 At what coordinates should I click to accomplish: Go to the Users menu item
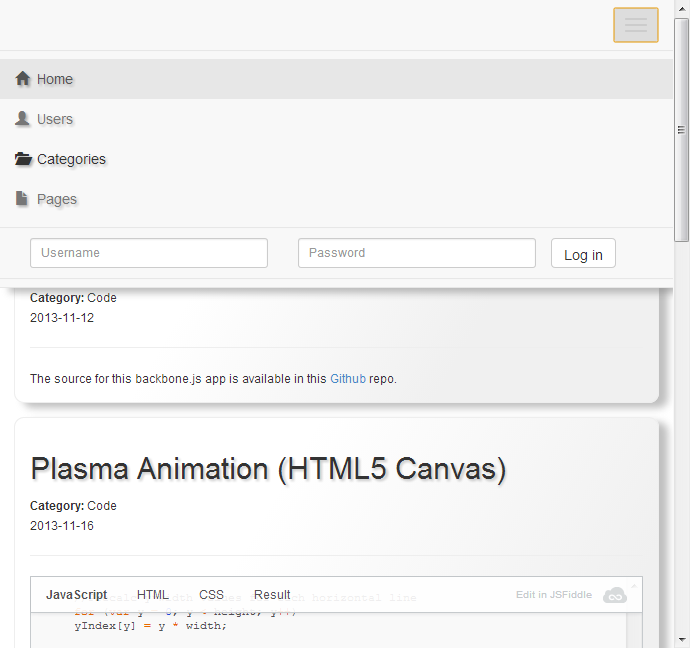click(x=55, y=119)
